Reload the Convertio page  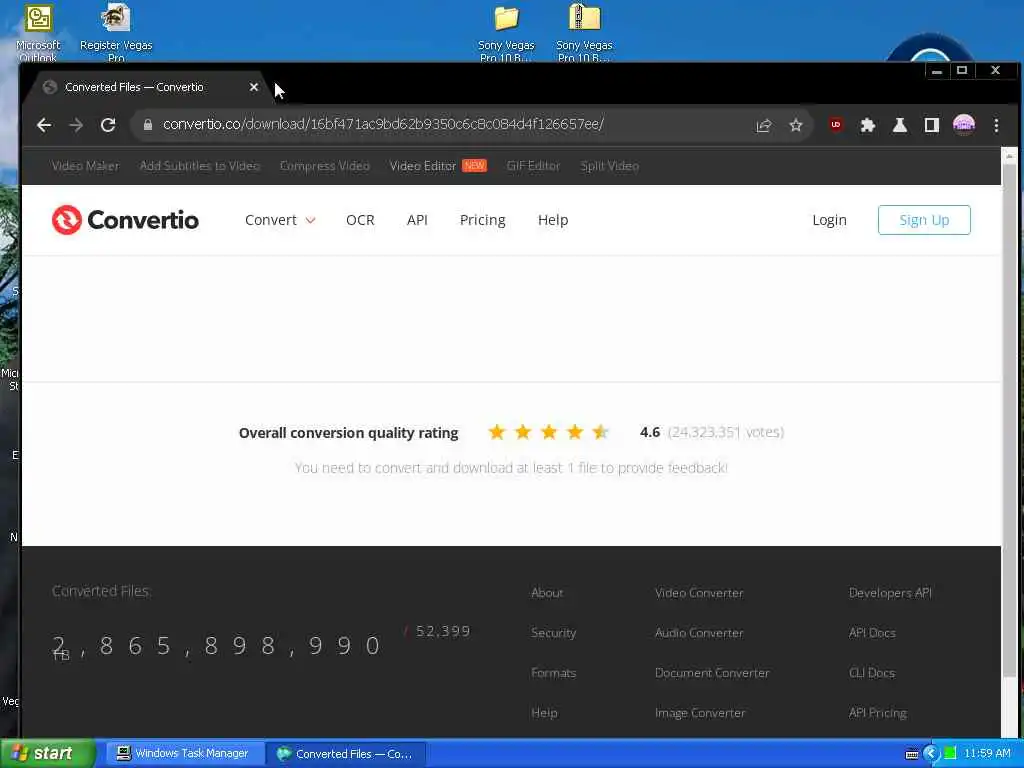click(108, 125)
